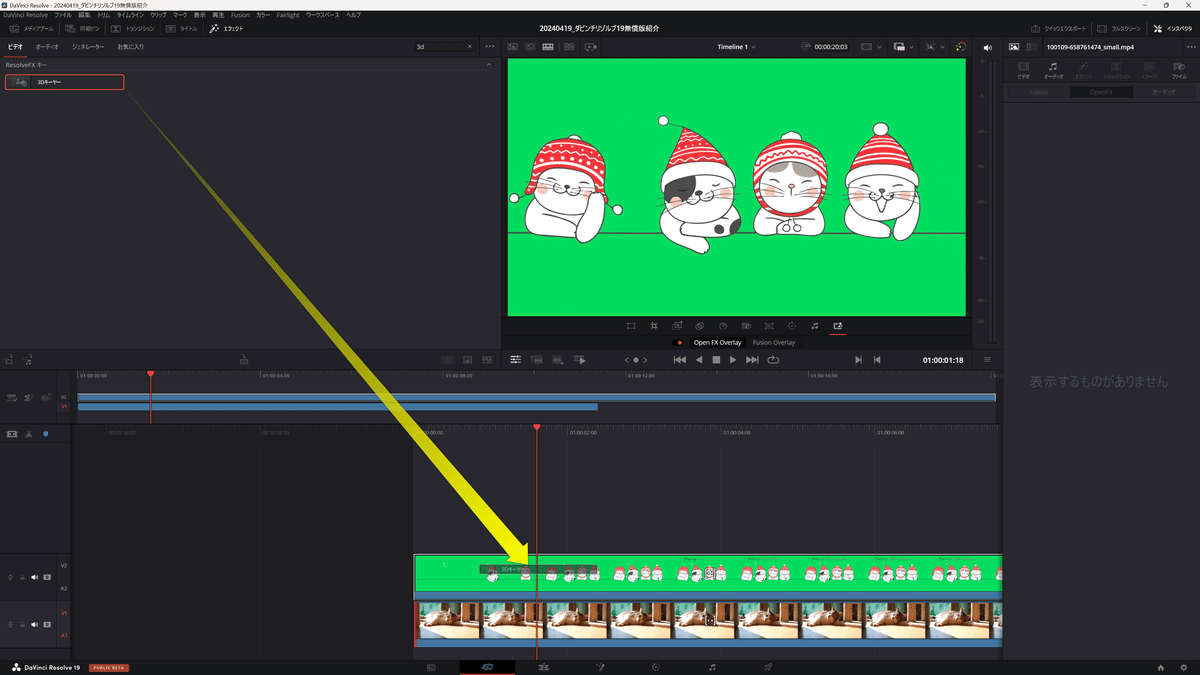The width and height of the screenshot is (1200, 675).
Task: Select the Dynamic Zoom tool
Action: coord(677,326)
